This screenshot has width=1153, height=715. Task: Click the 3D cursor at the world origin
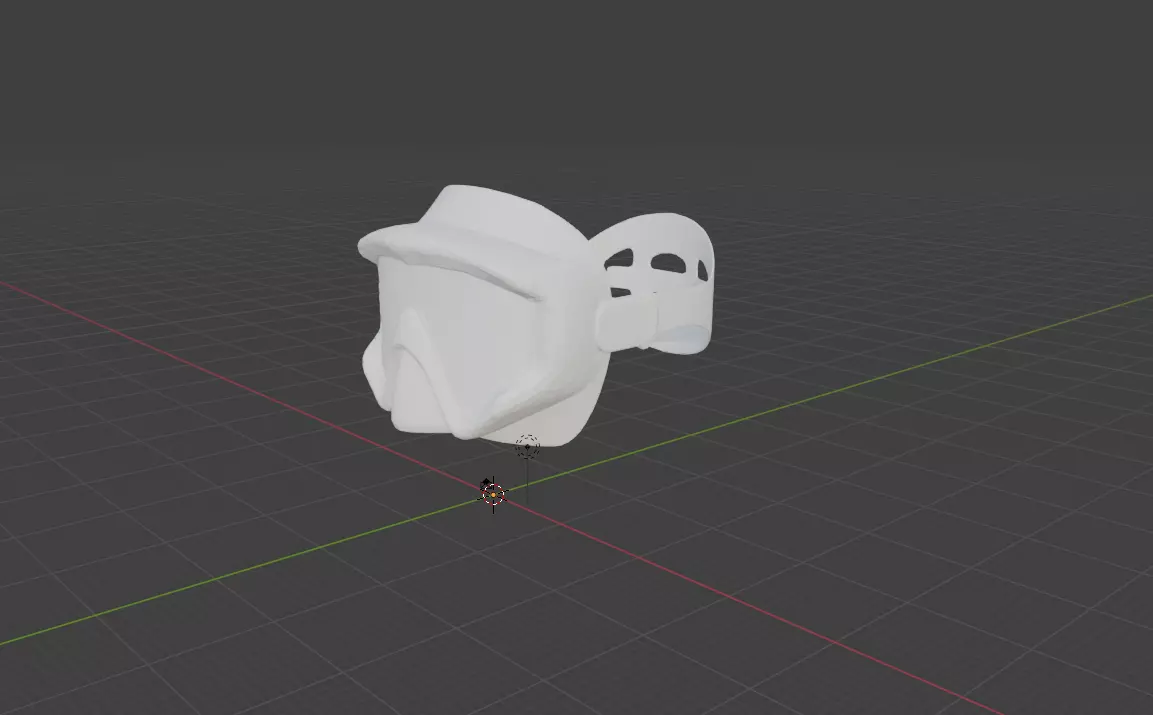[493, 495]
